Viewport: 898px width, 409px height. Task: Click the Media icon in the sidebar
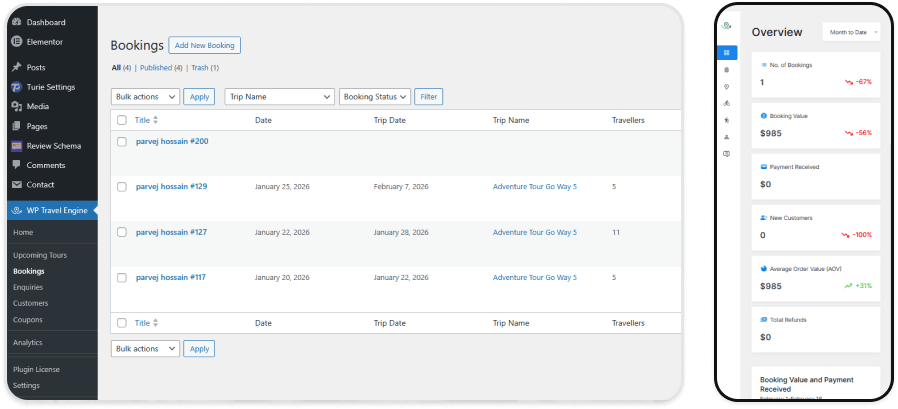click(17, 106)
